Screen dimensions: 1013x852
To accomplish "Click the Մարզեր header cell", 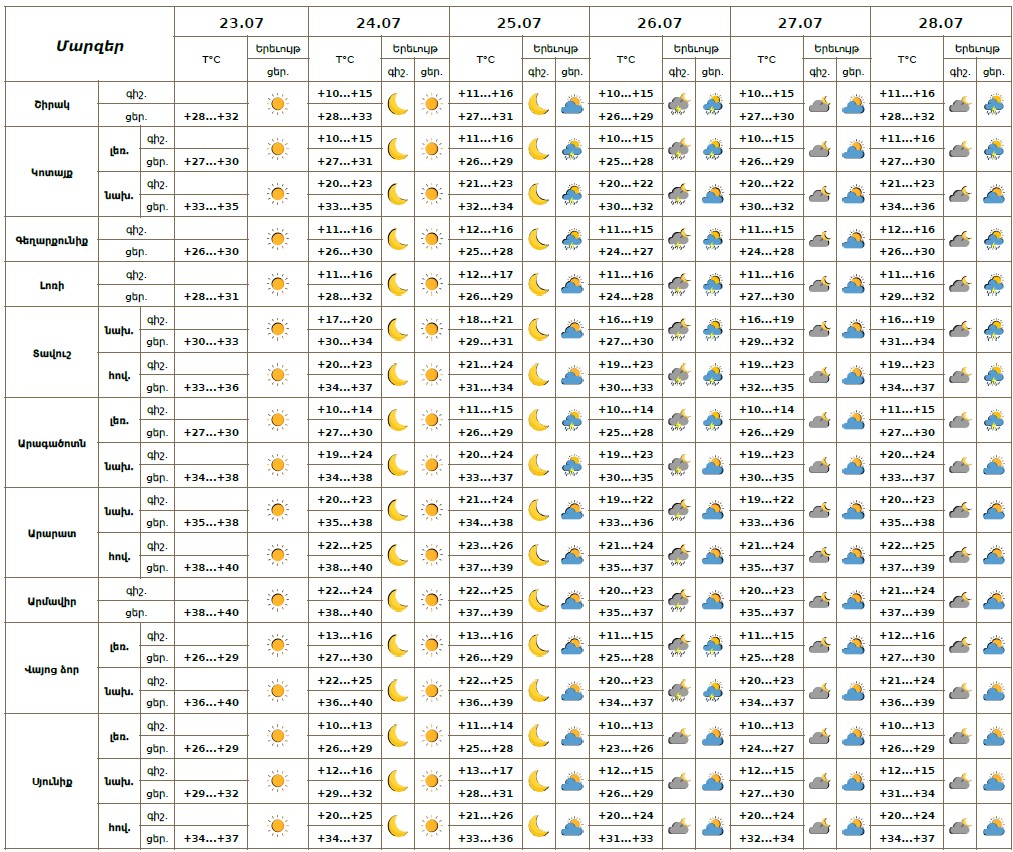I will tap(90, 45).
